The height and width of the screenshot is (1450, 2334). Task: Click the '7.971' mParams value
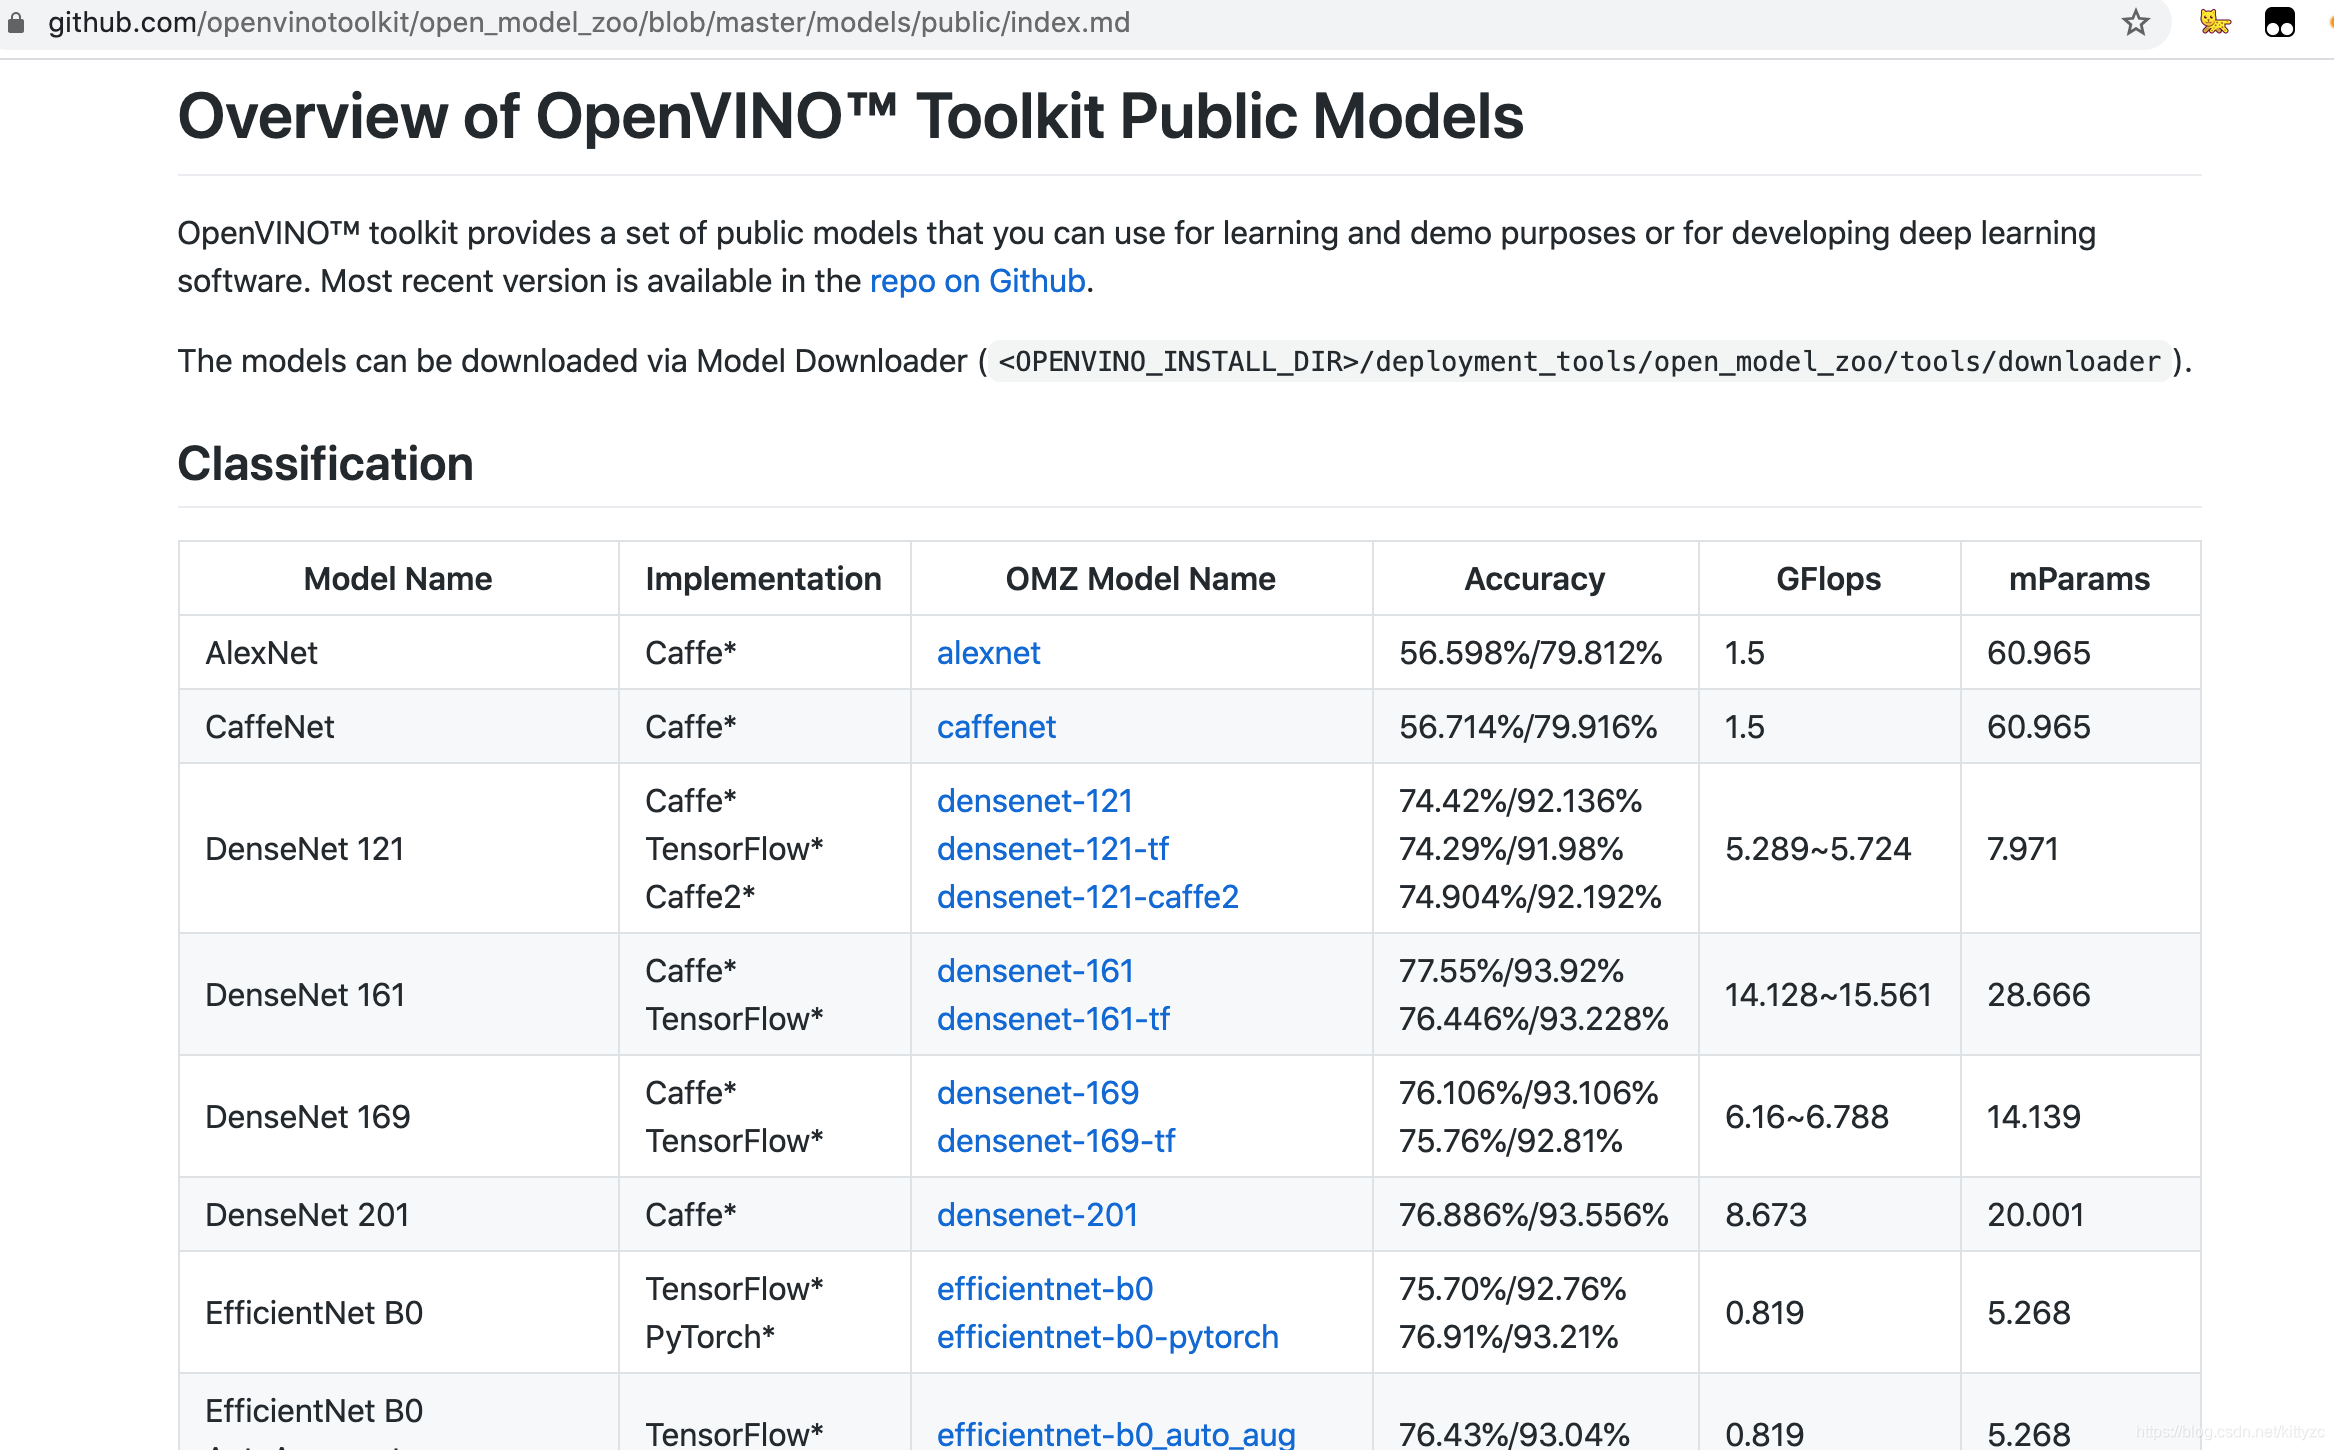[x=2022, y=849]
